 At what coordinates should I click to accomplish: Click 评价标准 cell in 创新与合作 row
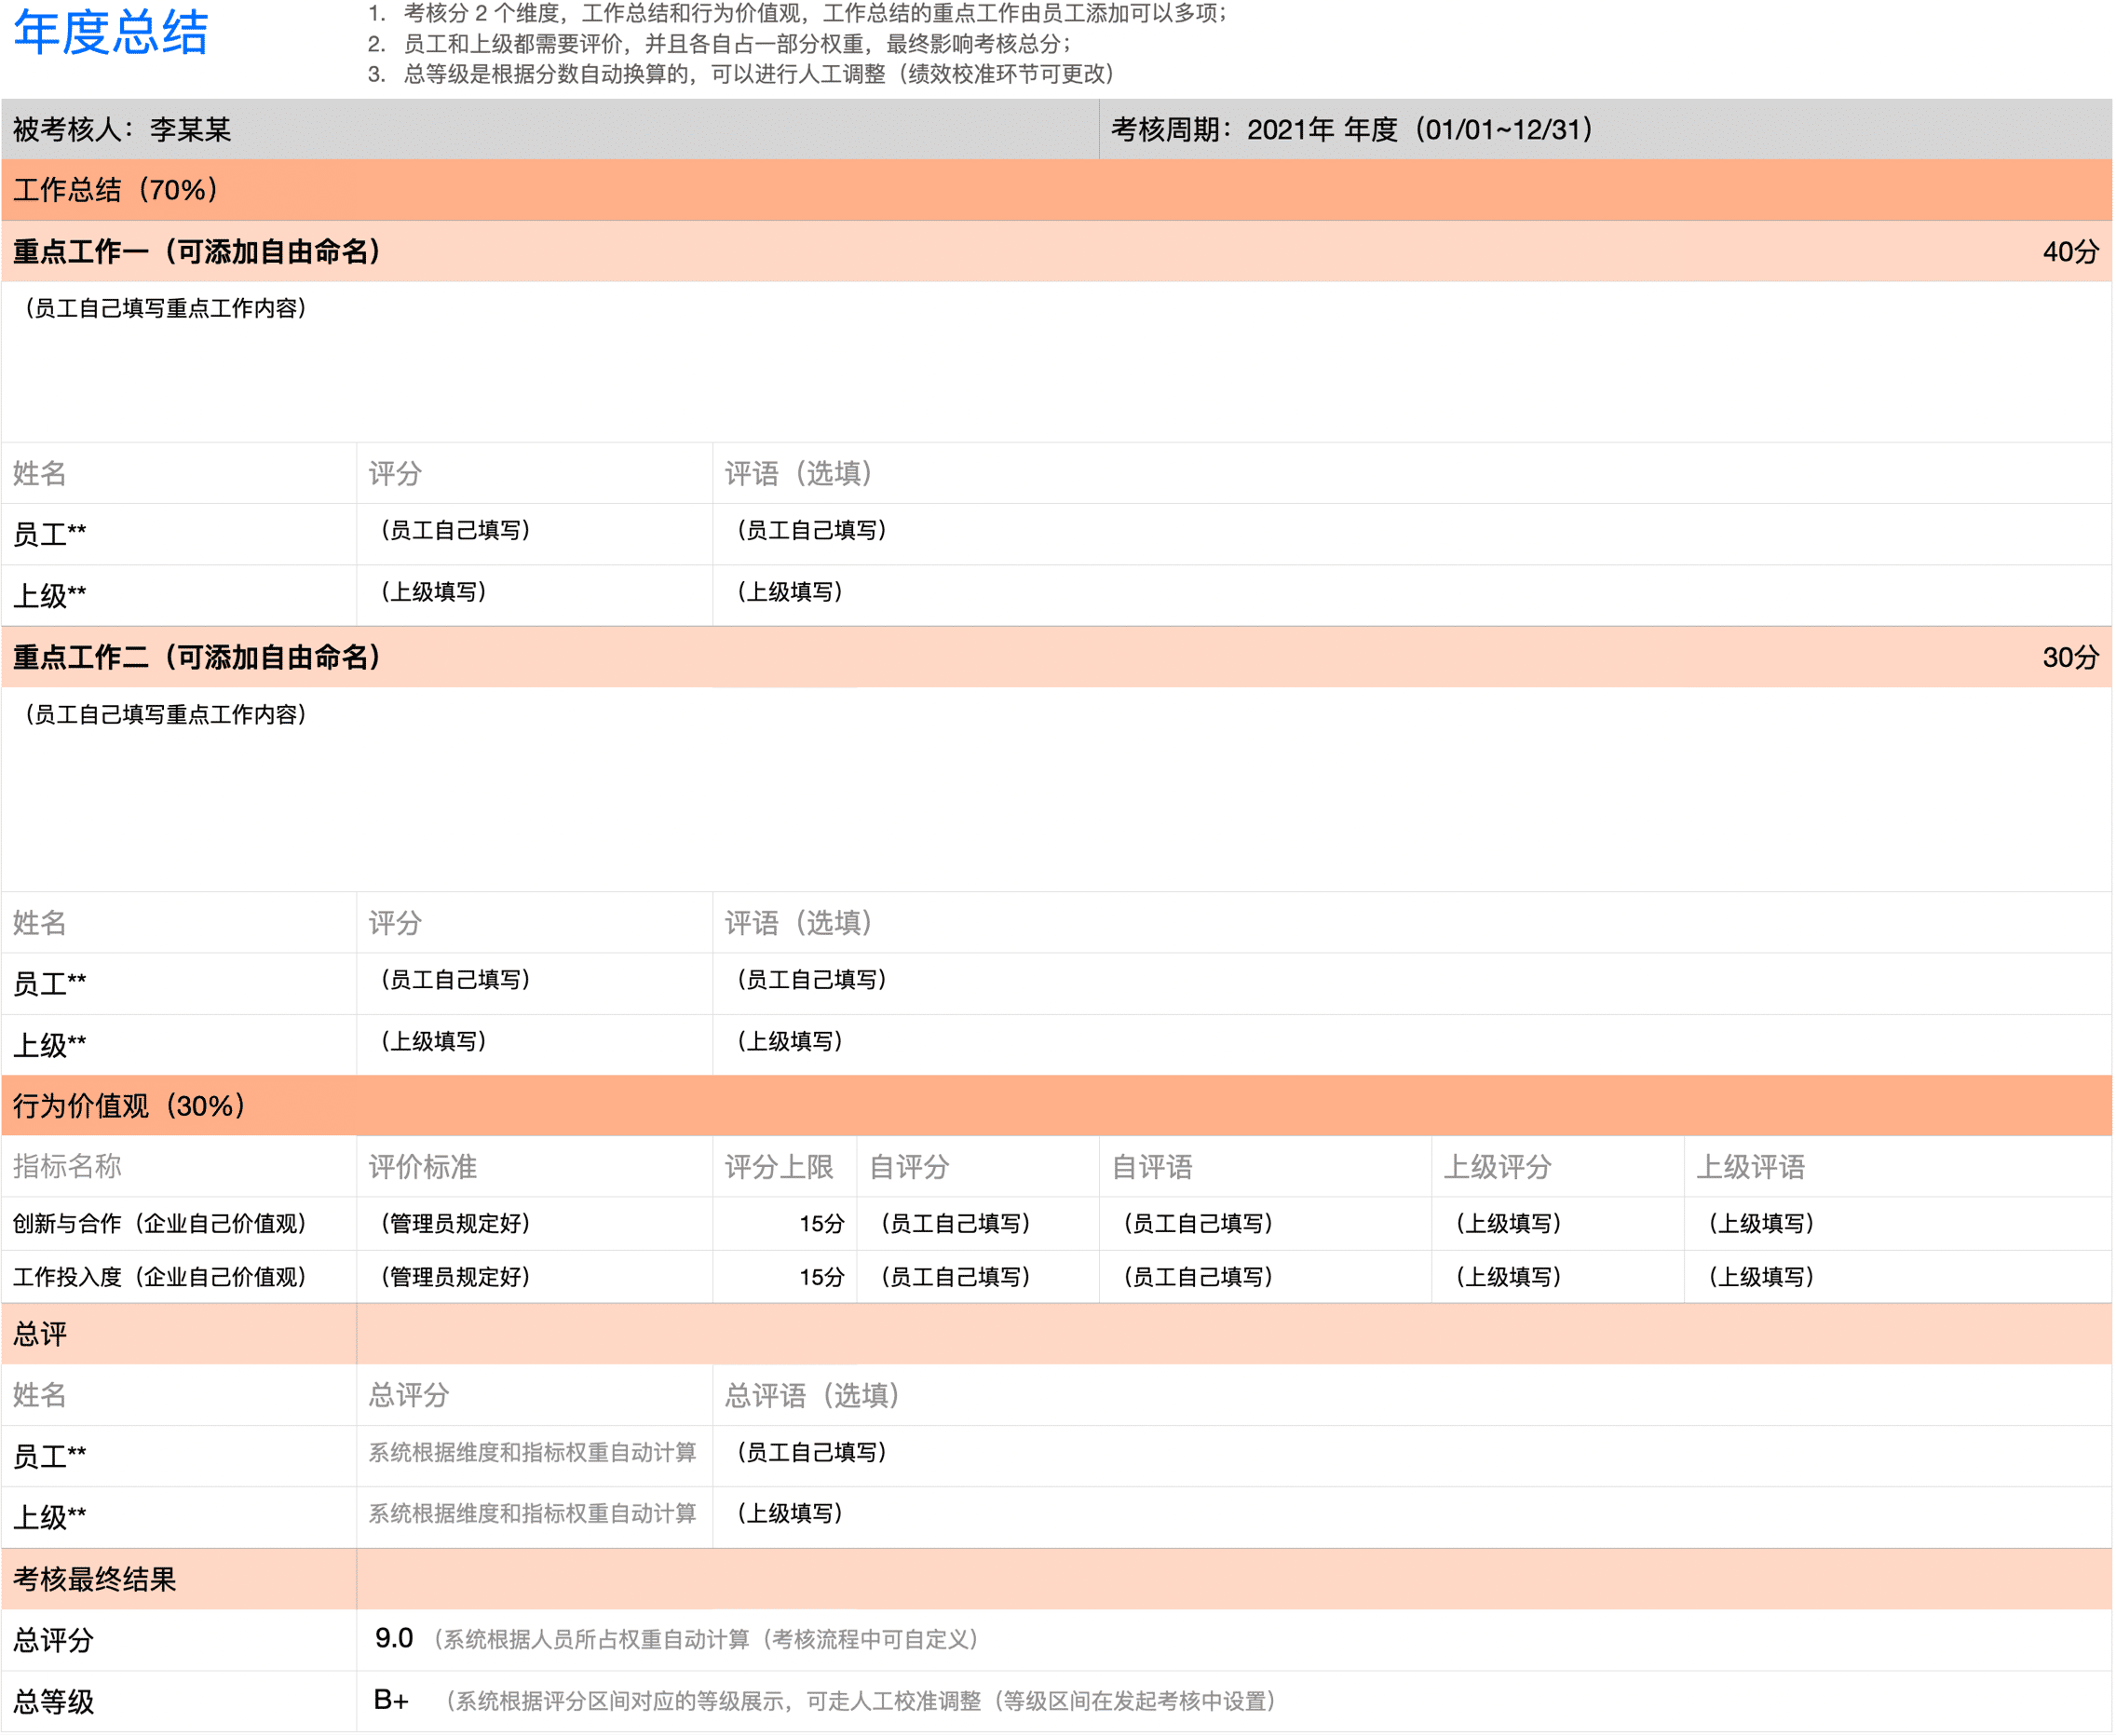pos(535,1223)
